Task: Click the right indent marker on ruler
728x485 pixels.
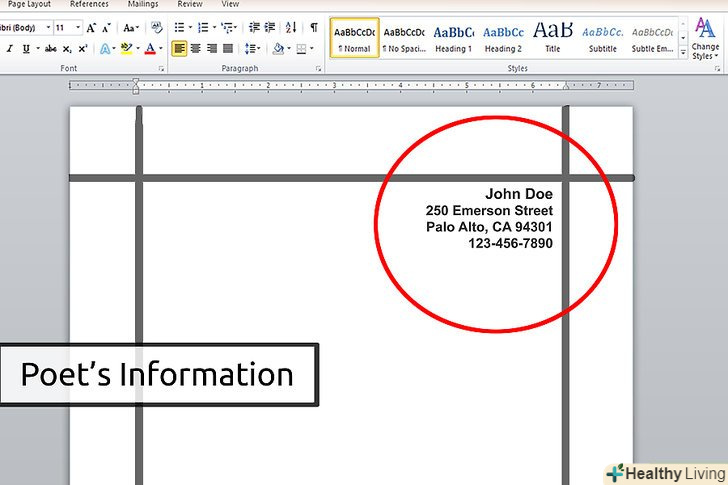Action: pyautogui.click(x=566, y=85)
